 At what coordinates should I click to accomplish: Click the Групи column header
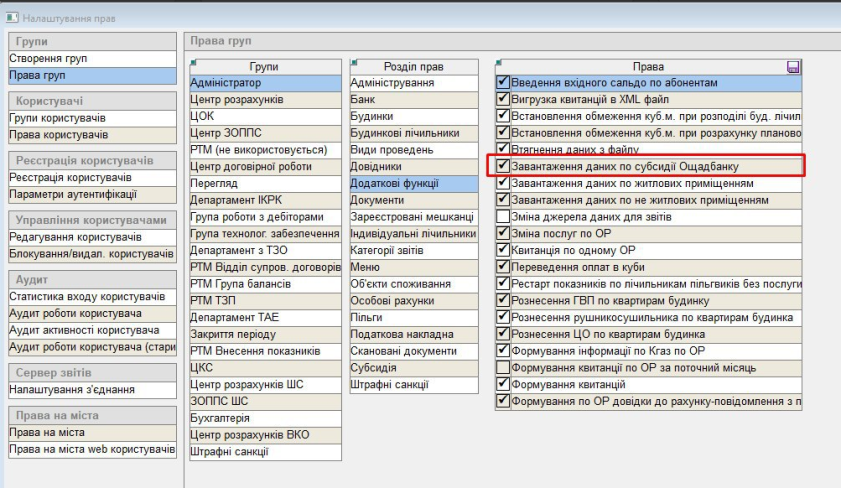click(x=264, y=67)
